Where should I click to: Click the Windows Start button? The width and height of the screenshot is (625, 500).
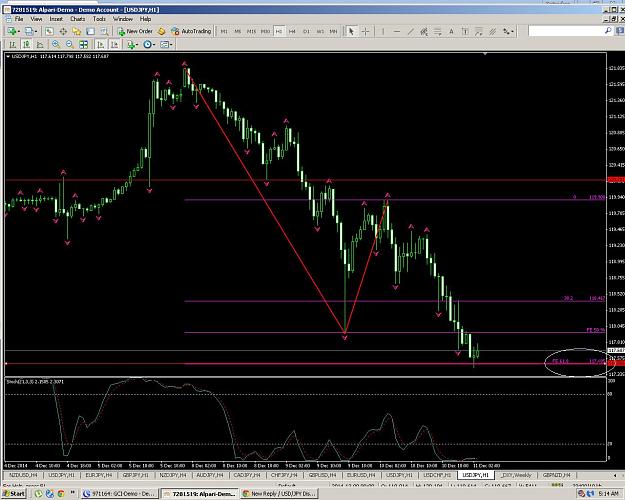click(14, 494)
